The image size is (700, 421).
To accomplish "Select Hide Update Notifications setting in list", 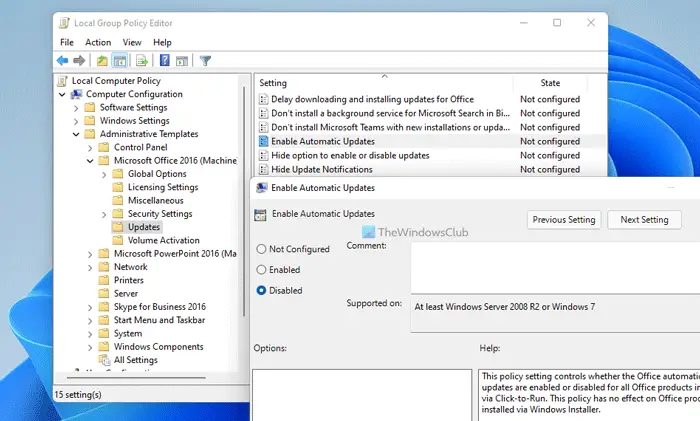I will point(321,169).
